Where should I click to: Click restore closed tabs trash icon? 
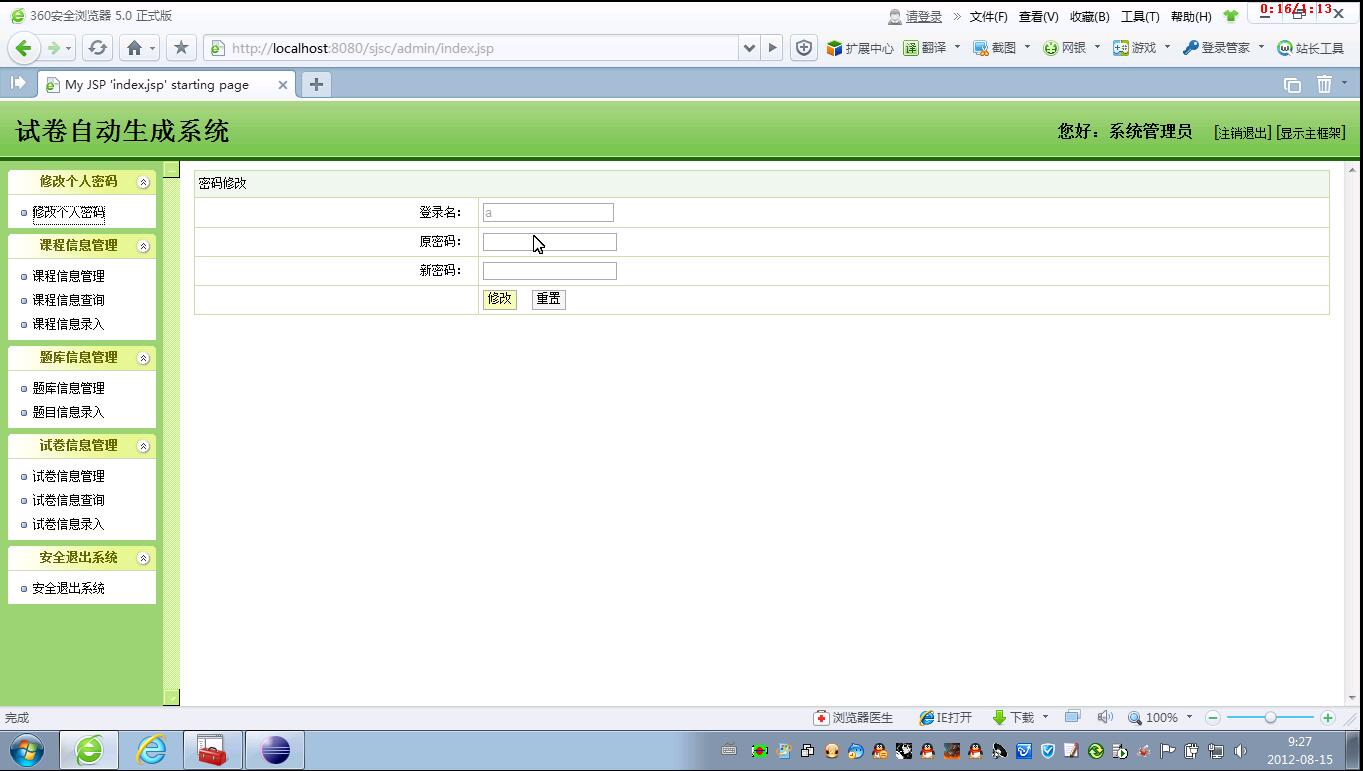(1324, 85)
